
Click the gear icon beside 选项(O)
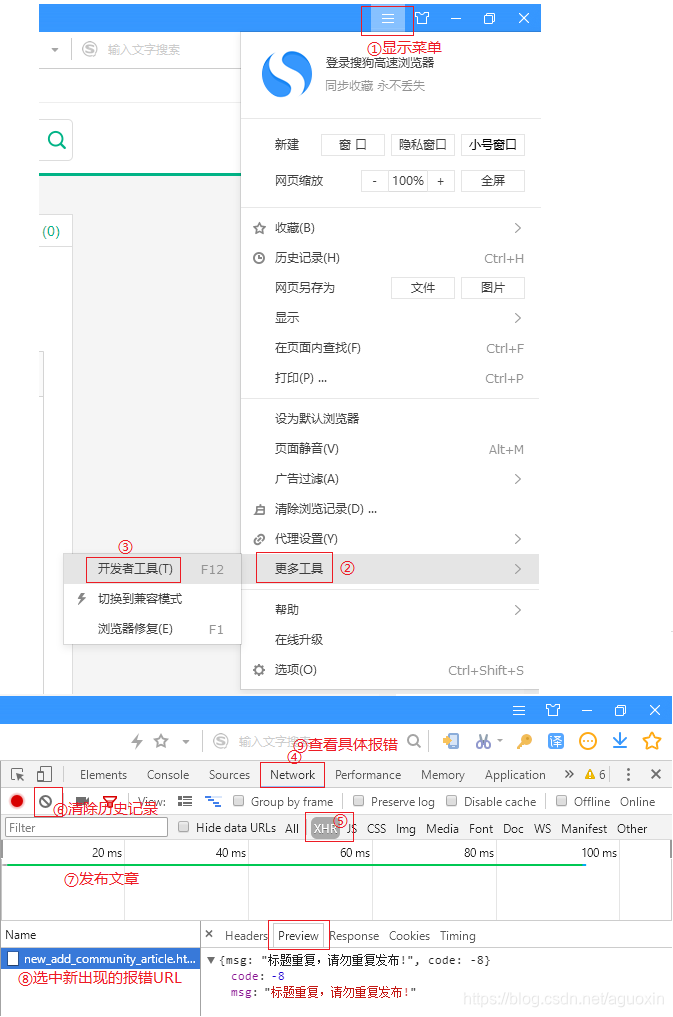[x=259, y=670]
